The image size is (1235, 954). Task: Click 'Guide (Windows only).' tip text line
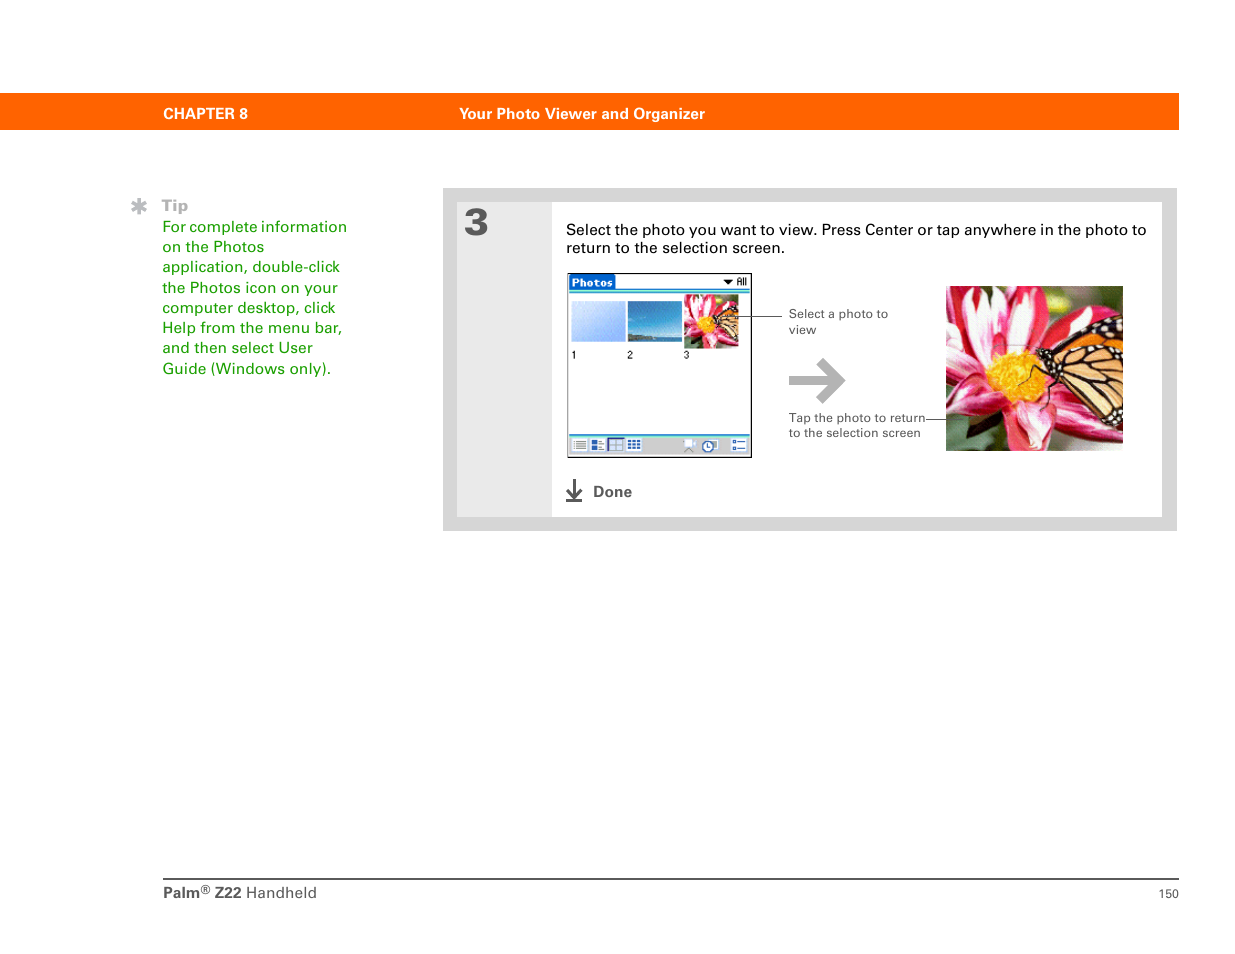(x=246, y=369)
